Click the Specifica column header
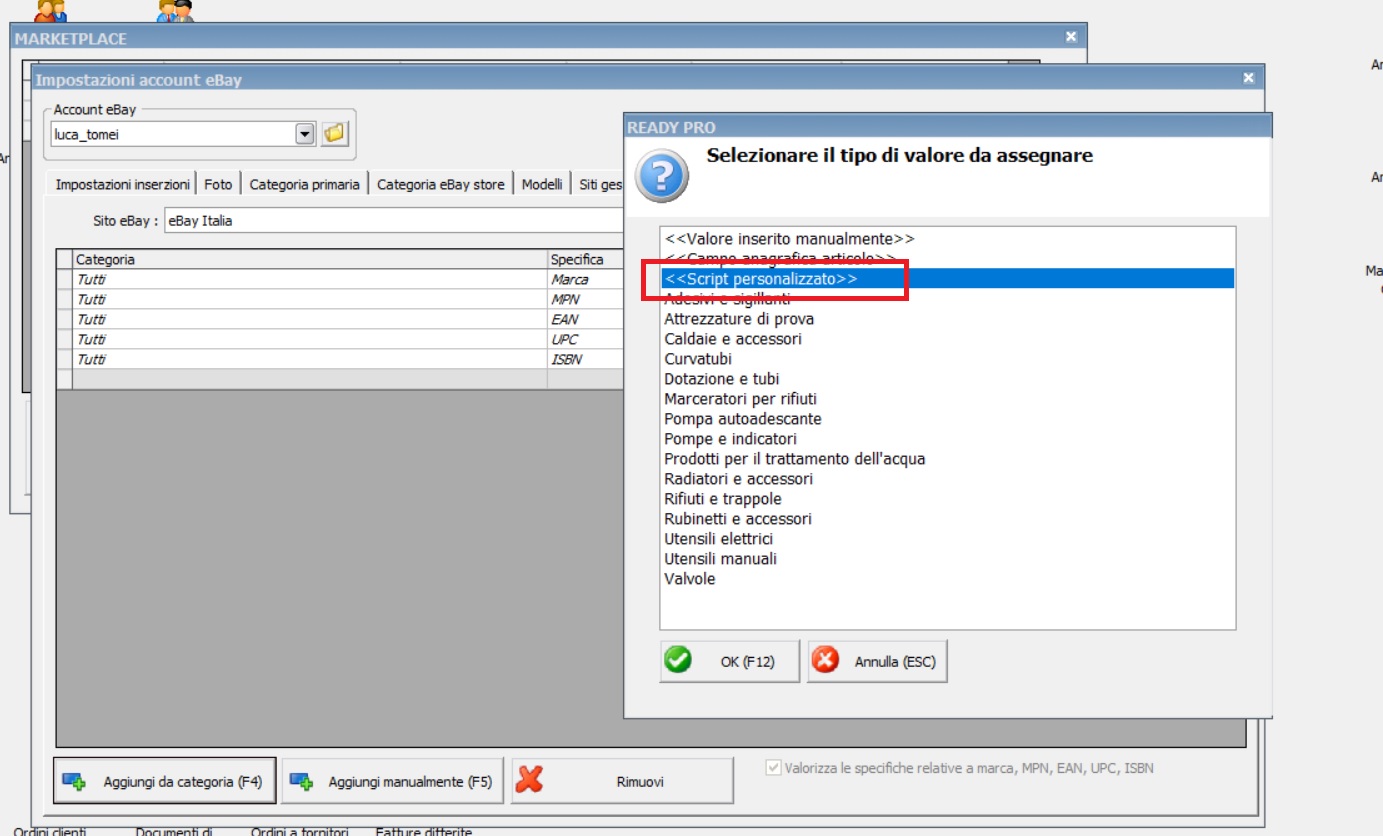The height and width of the screenshot is (836, 1383). pos(586,260)
